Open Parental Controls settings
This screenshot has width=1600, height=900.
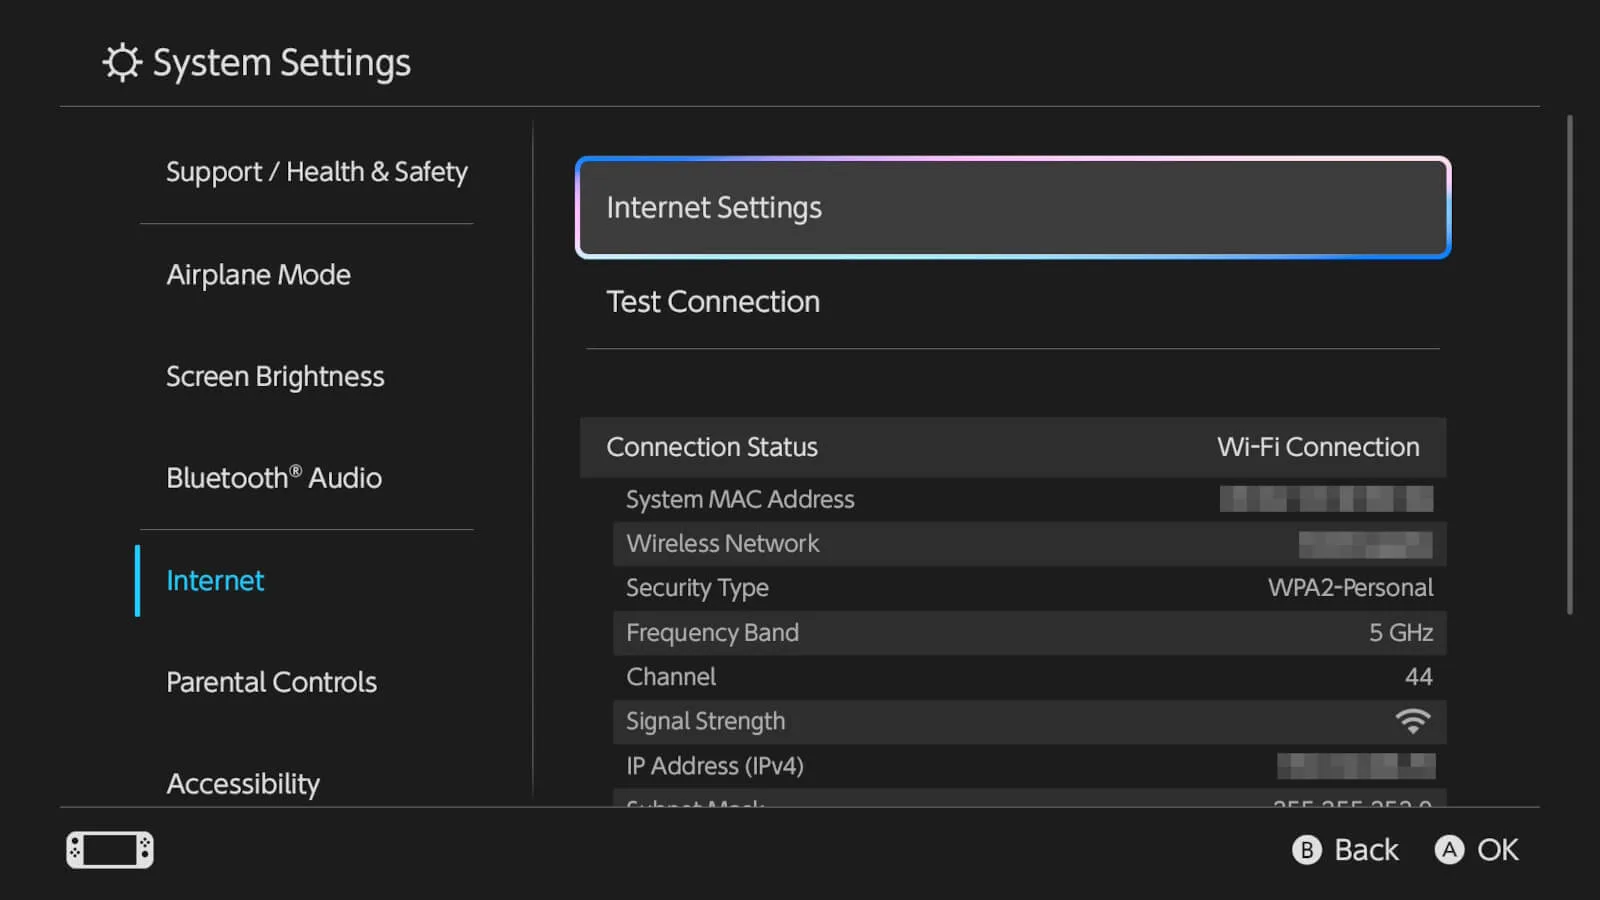tap(271, 682)
